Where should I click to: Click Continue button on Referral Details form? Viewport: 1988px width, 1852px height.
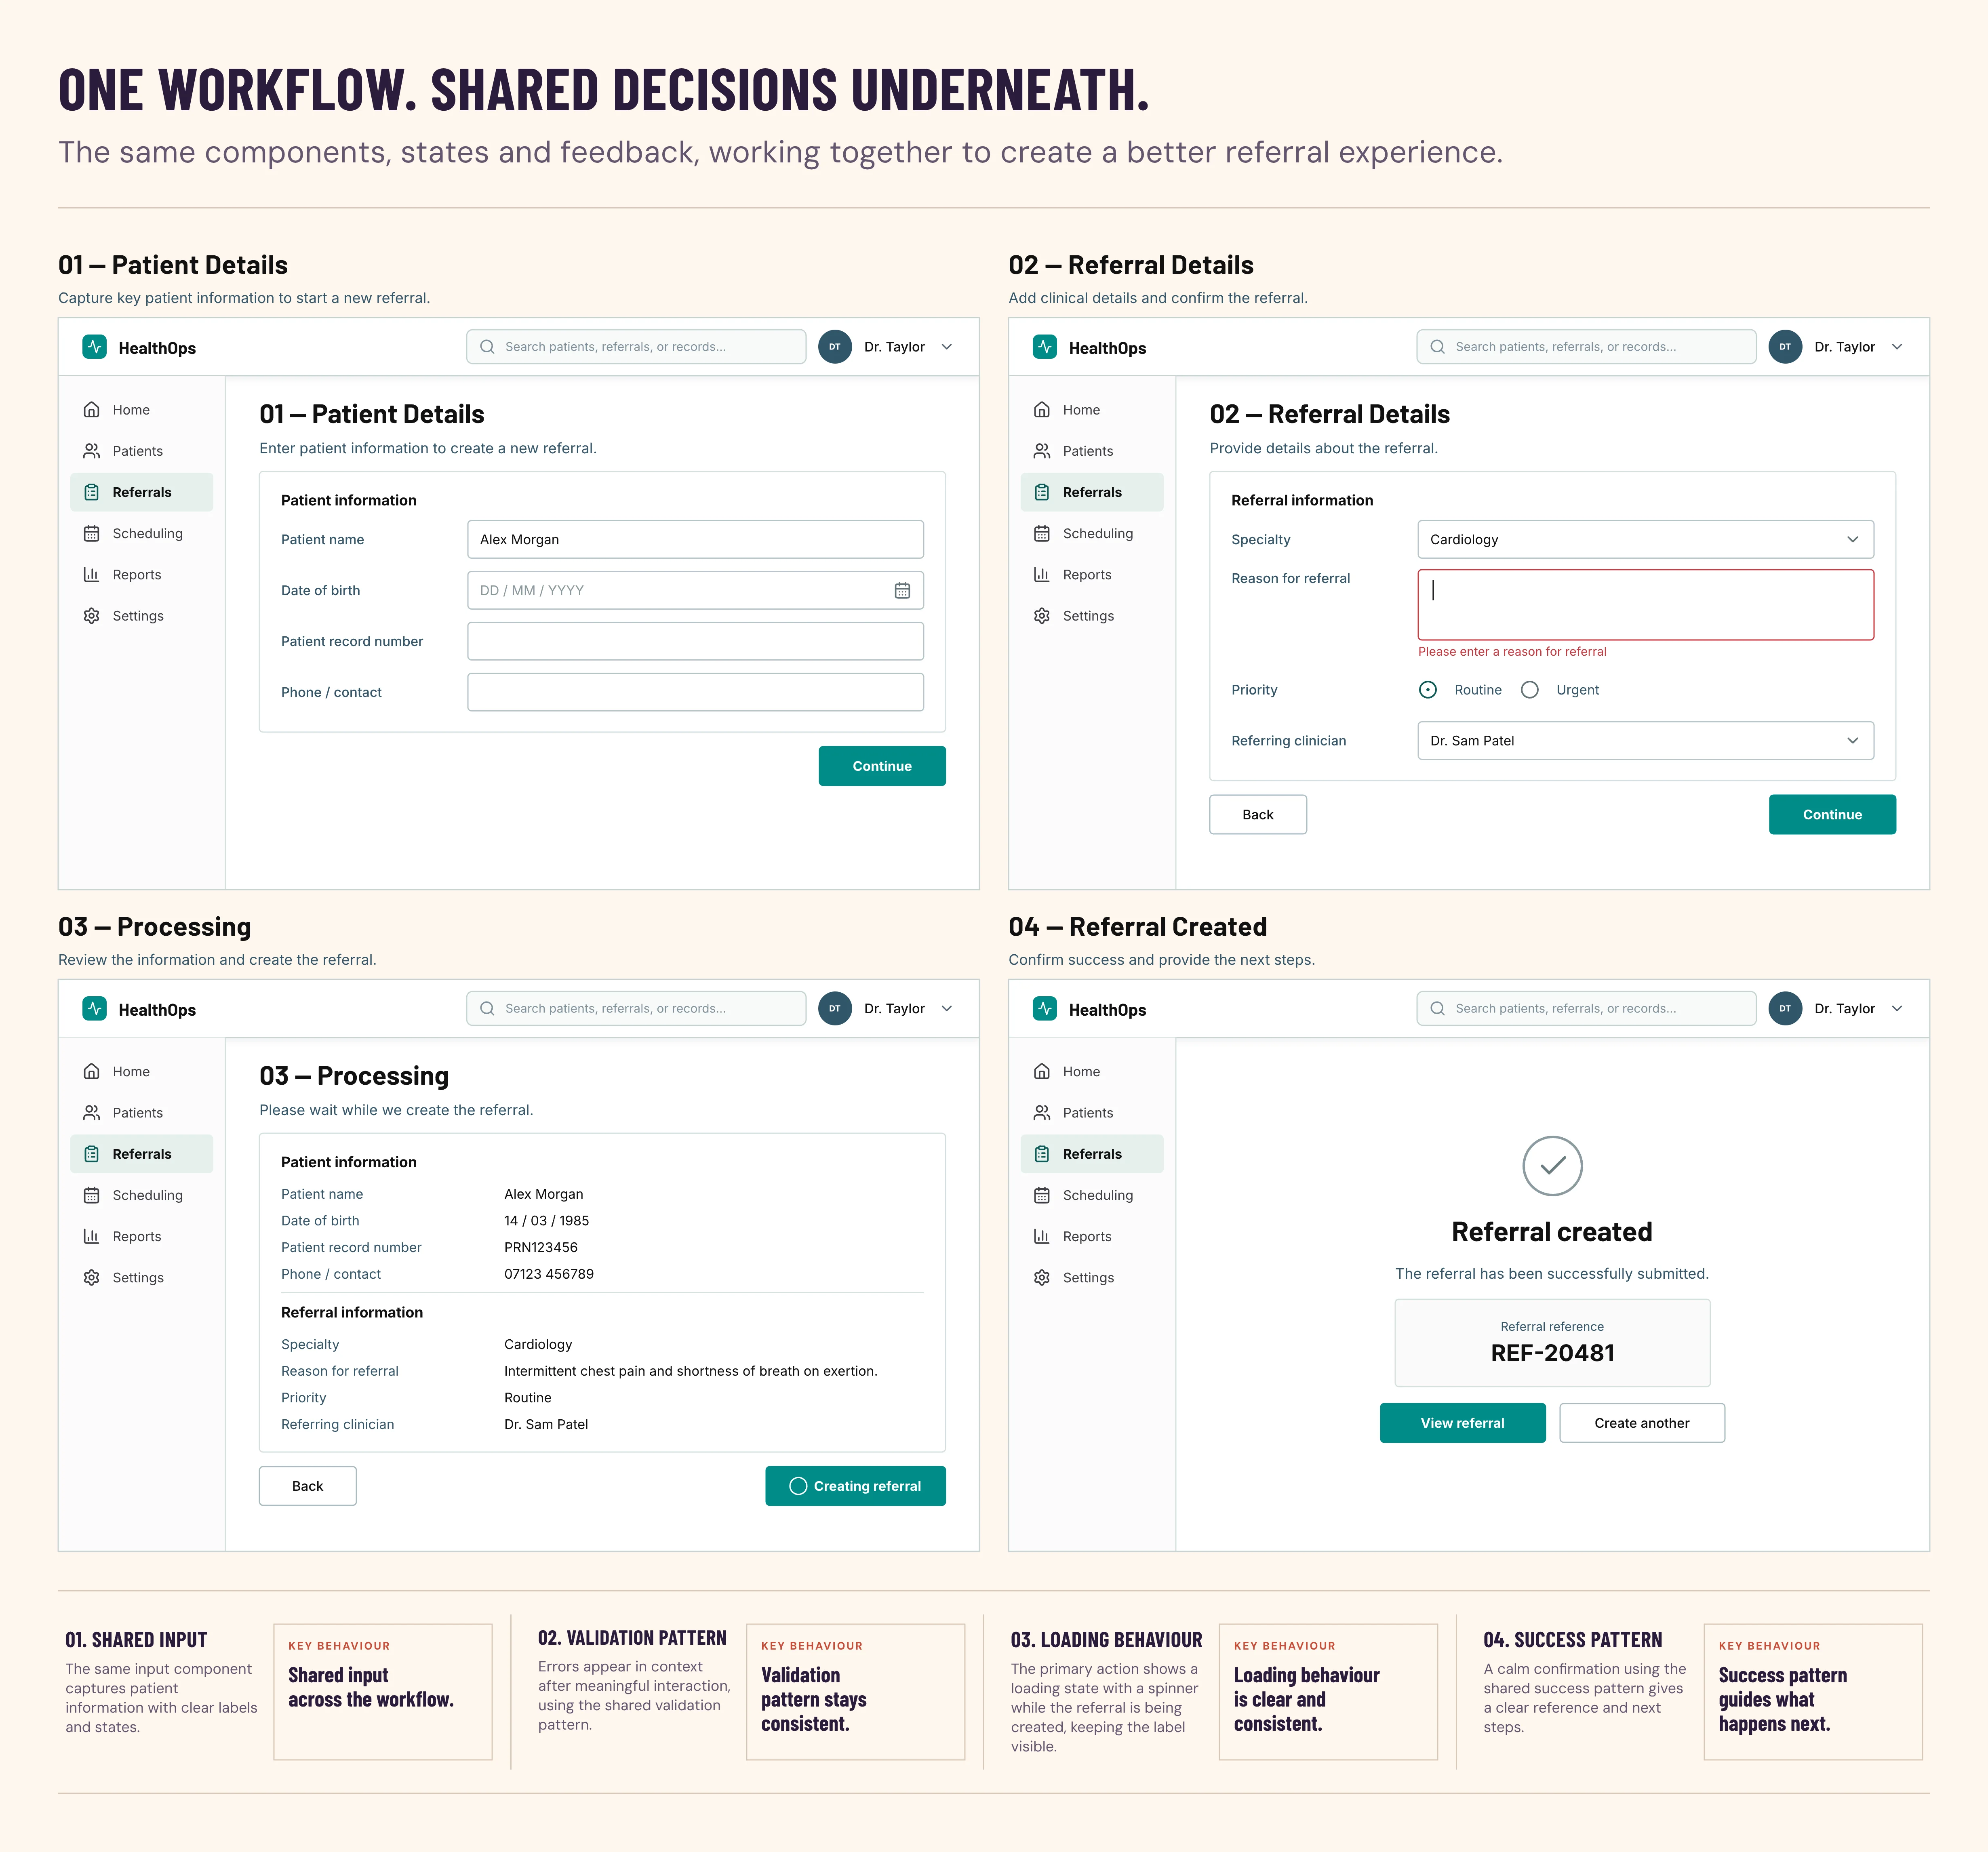coord(1832,815)
